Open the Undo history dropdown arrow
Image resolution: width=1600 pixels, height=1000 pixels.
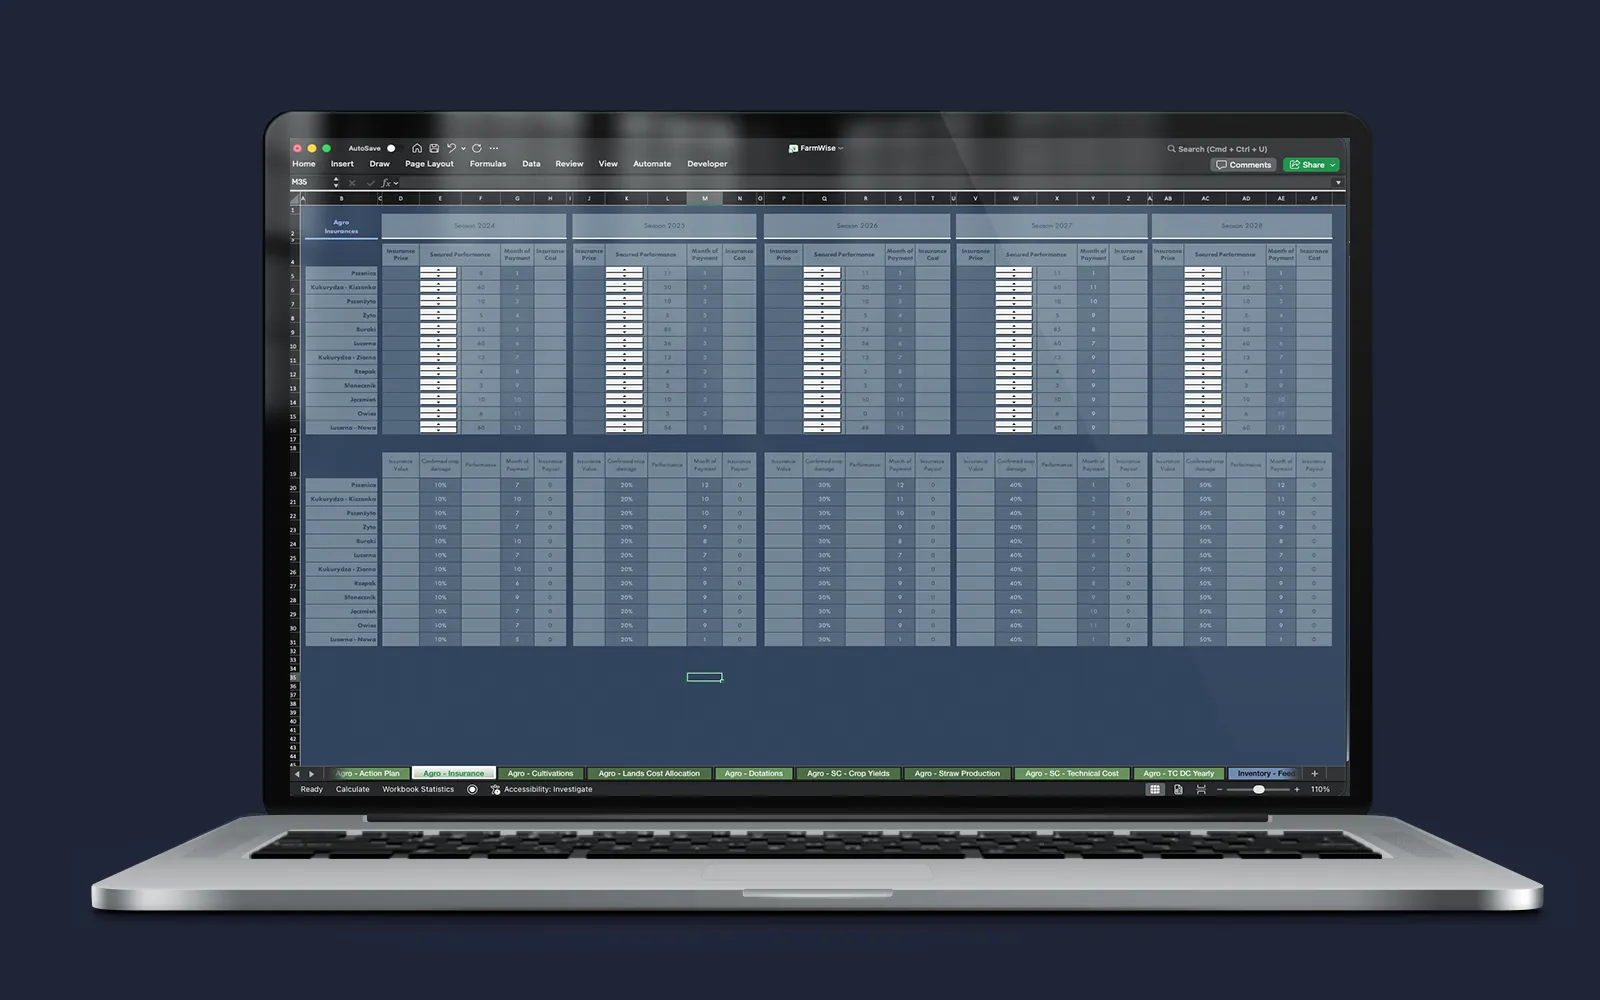[x=463, y=149]
